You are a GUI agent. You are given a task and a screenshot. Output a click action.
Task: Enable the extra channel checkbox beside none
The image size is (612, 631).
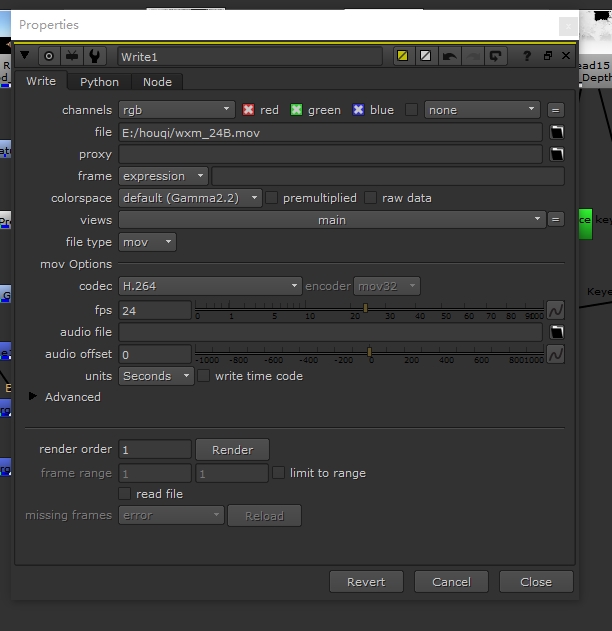[411, 110]
